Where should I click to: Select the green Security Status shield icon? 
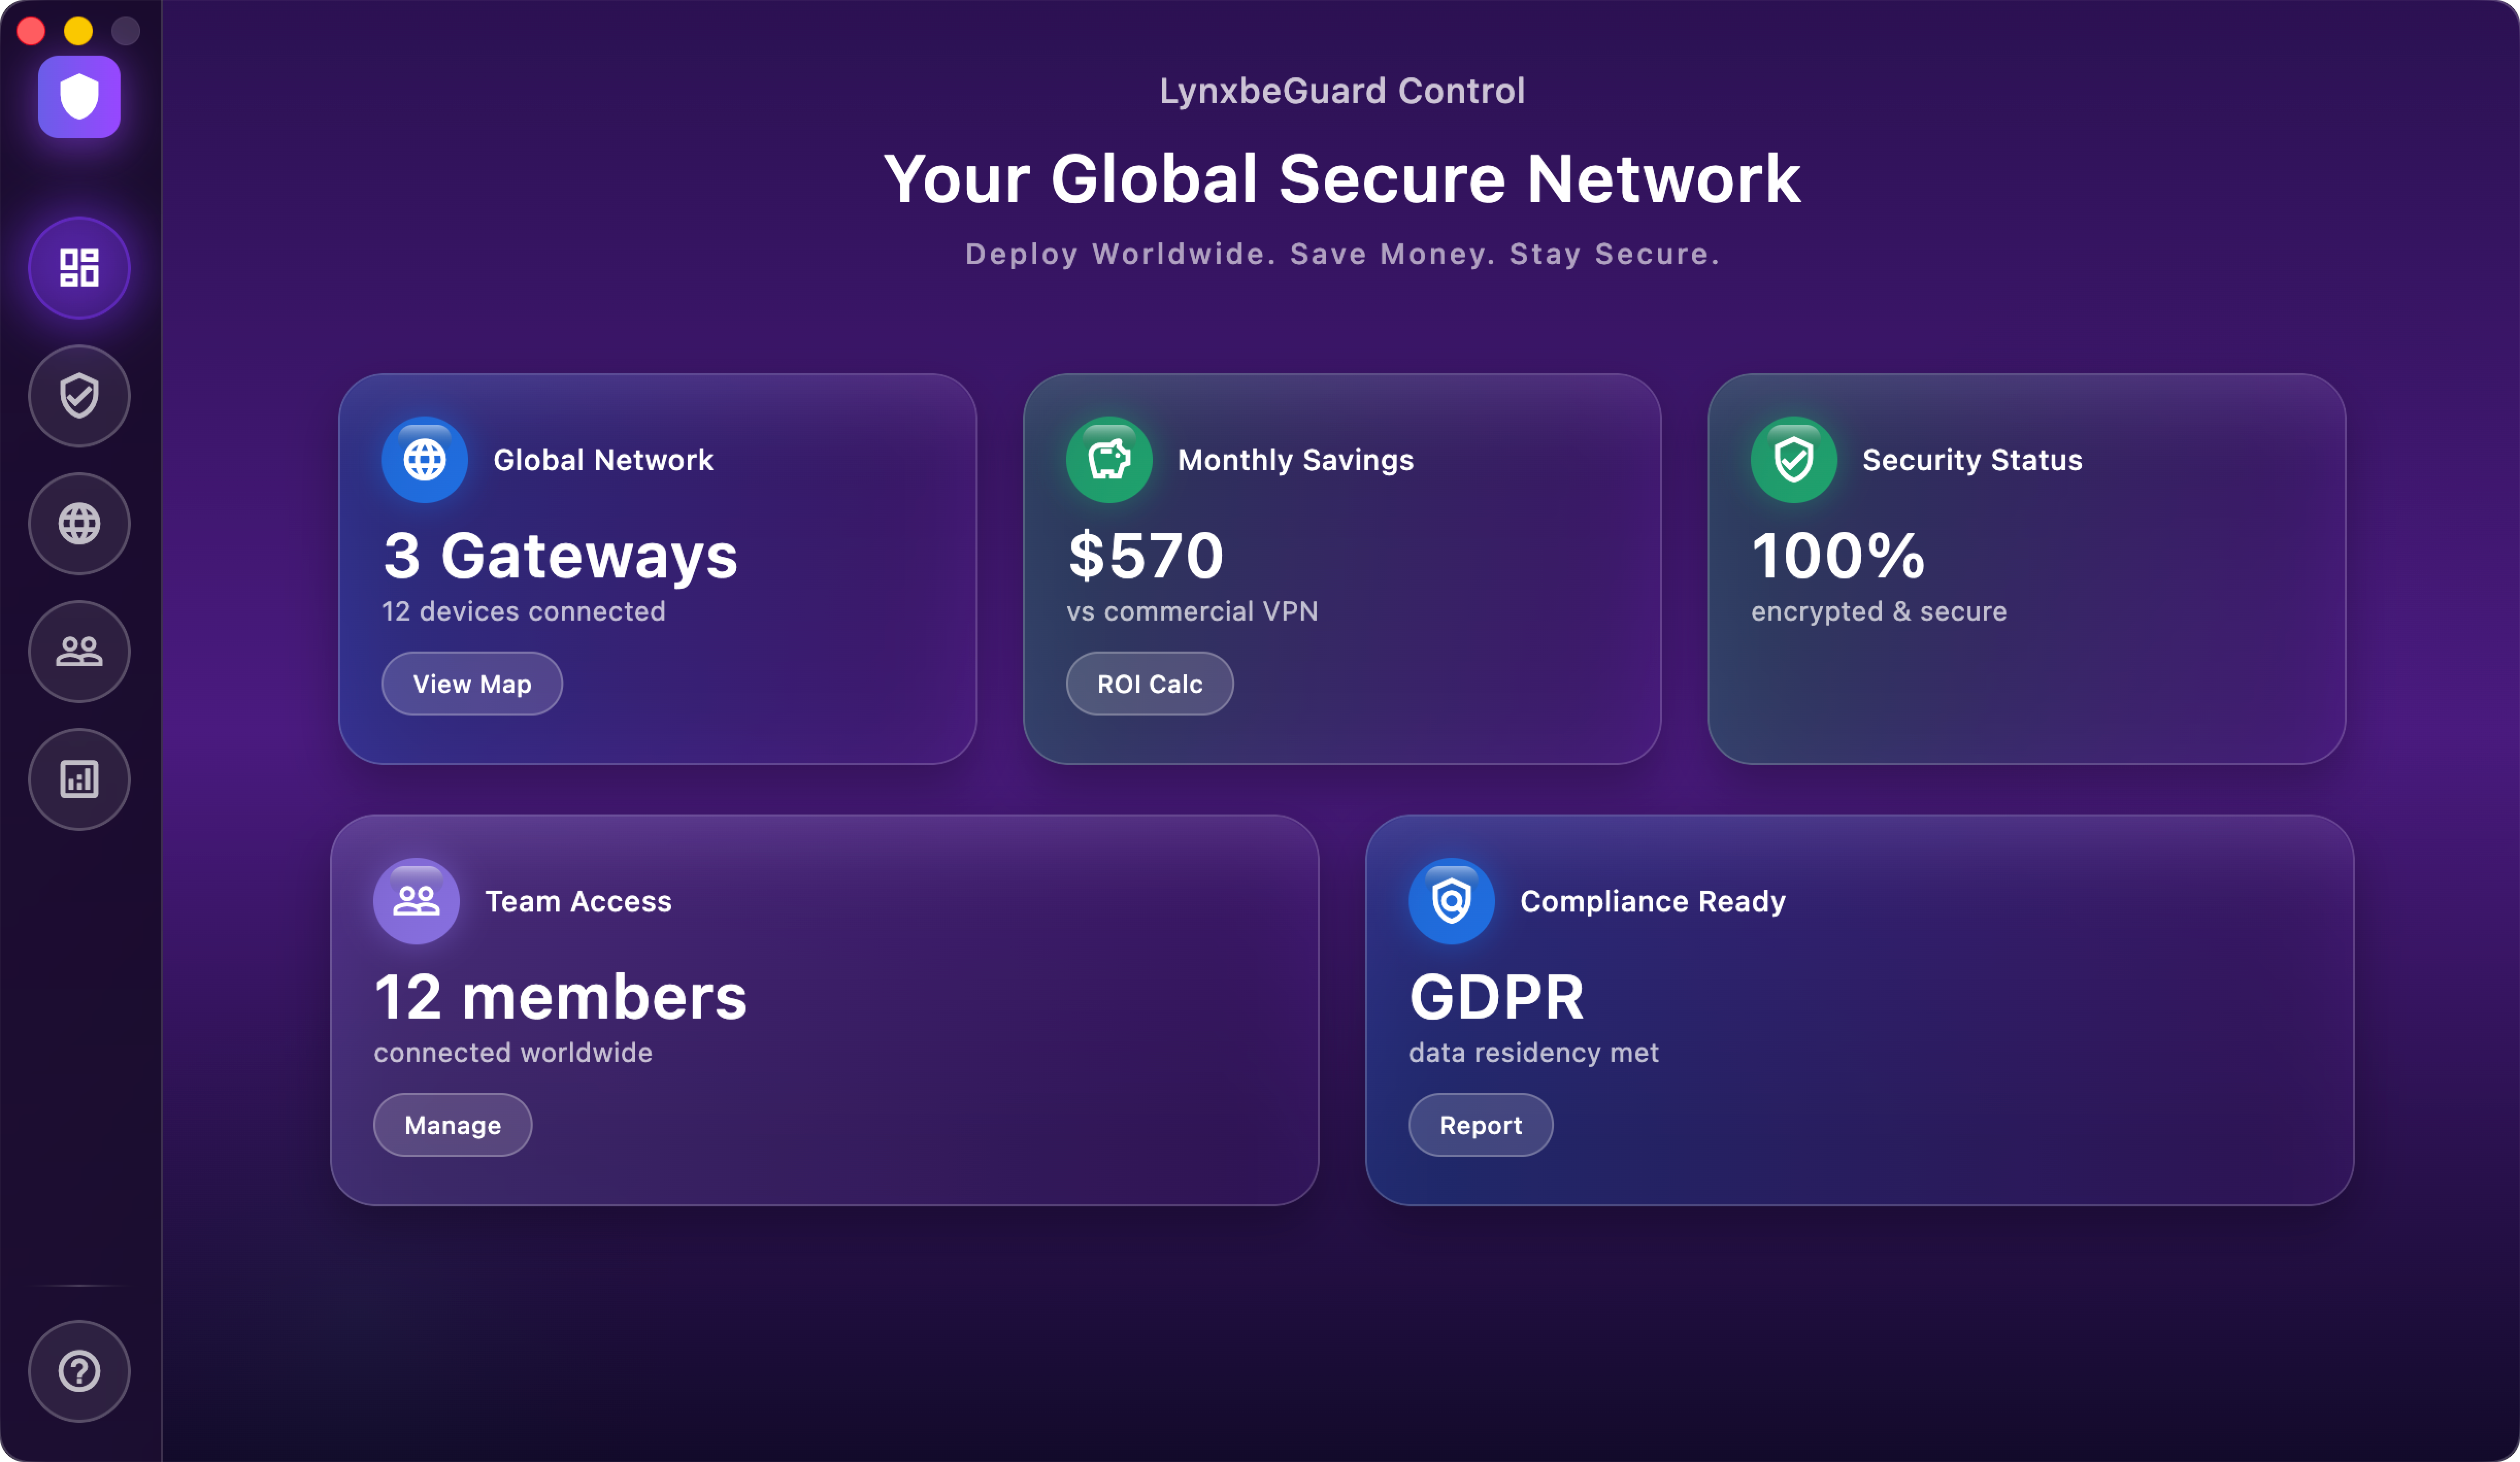(x=1792, y=459)
